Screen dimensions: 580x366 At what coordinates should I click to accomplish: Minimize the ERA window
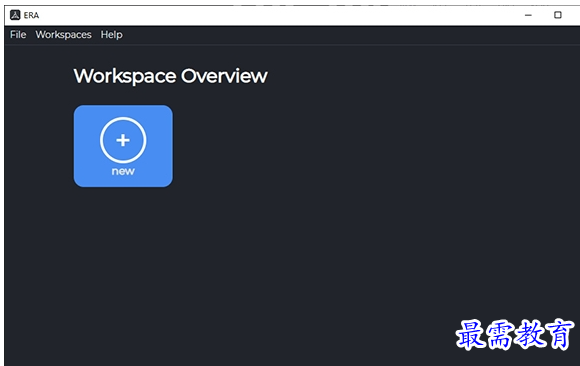[528, 15]
